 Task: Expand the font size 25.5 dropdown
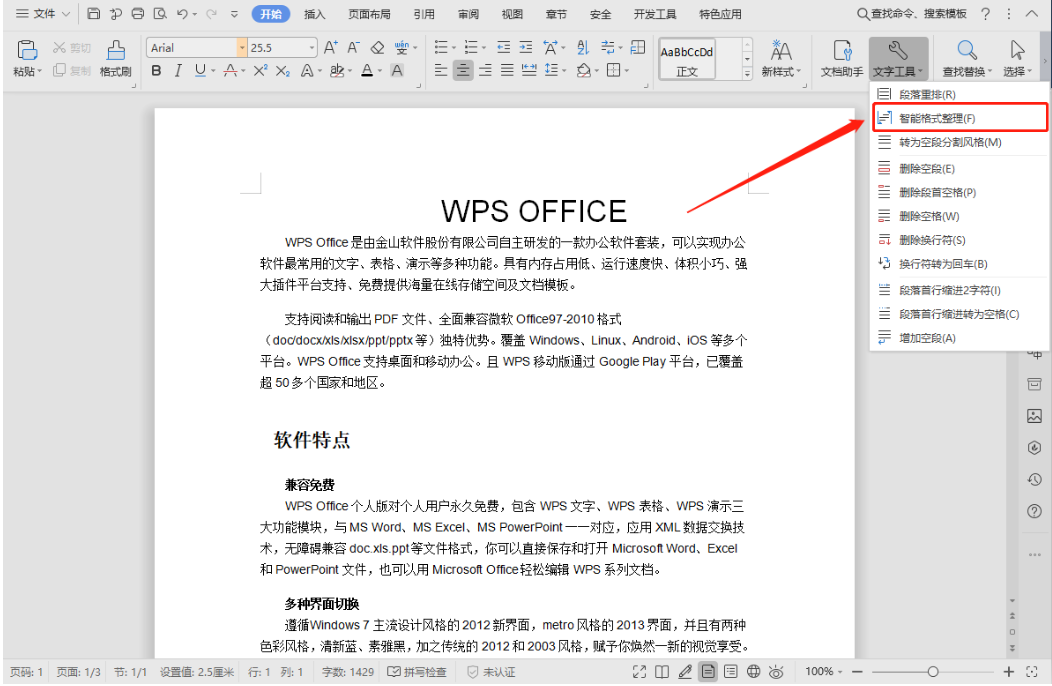[x=312, y=48]
